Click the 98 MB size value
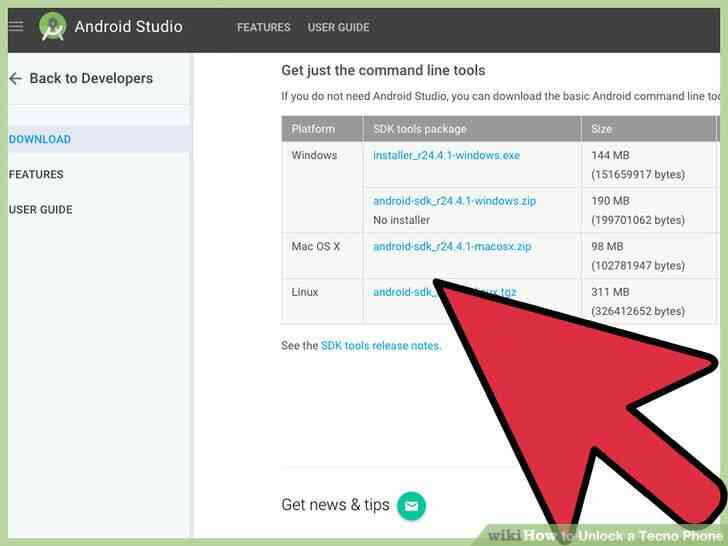Viewport: 728px width, 546px height. tap(607, 247)
